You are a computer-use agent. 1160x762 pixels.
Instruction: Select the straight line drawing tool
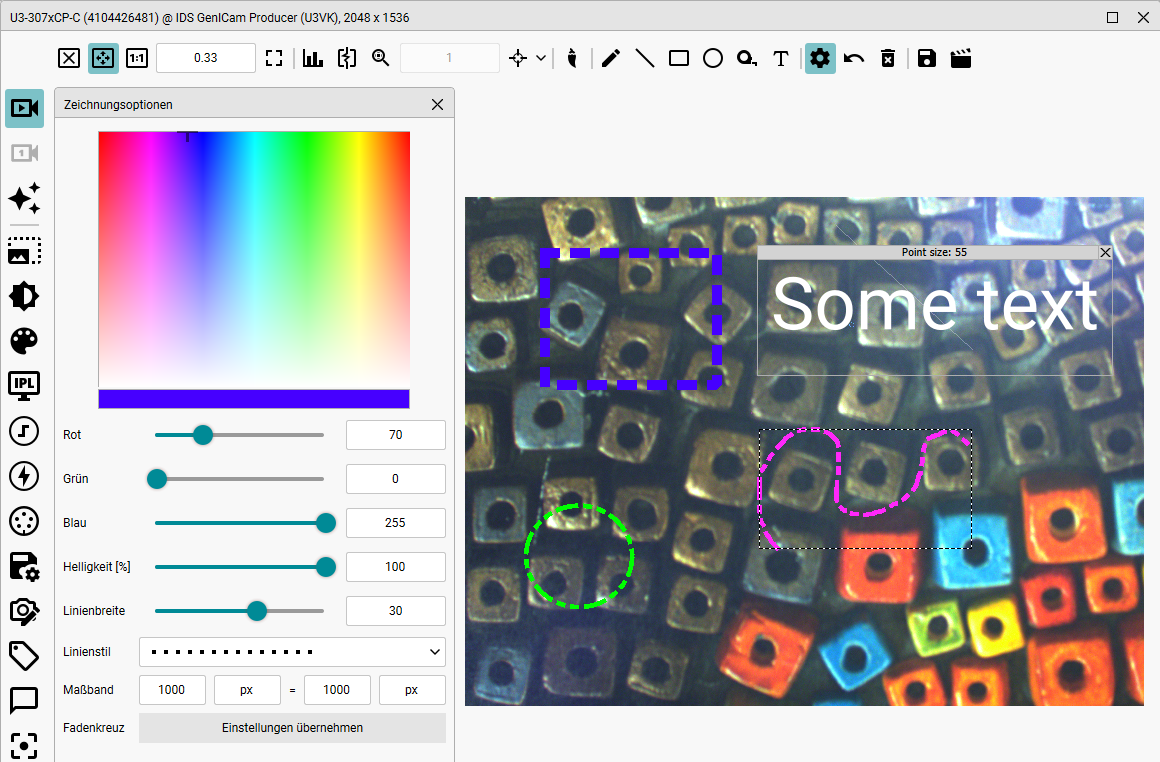(x=644, y=58)
